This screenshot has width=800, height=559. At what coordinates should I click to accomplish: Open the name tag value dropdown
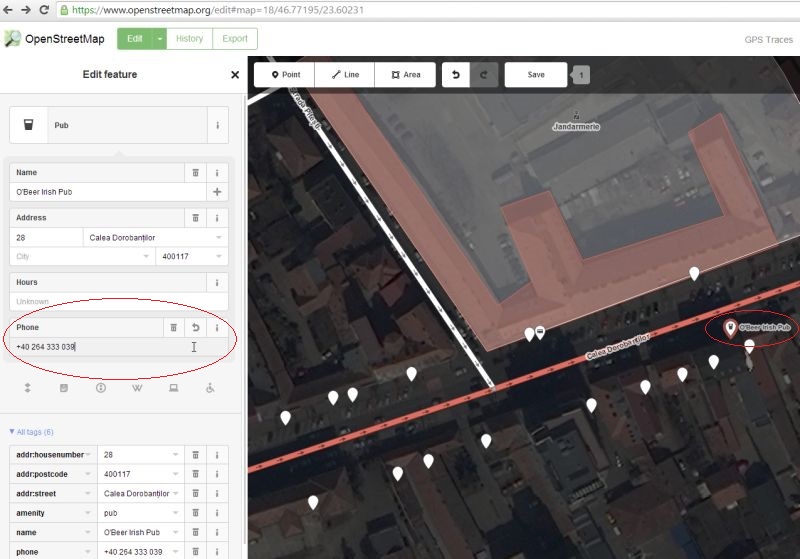(175, 532)
